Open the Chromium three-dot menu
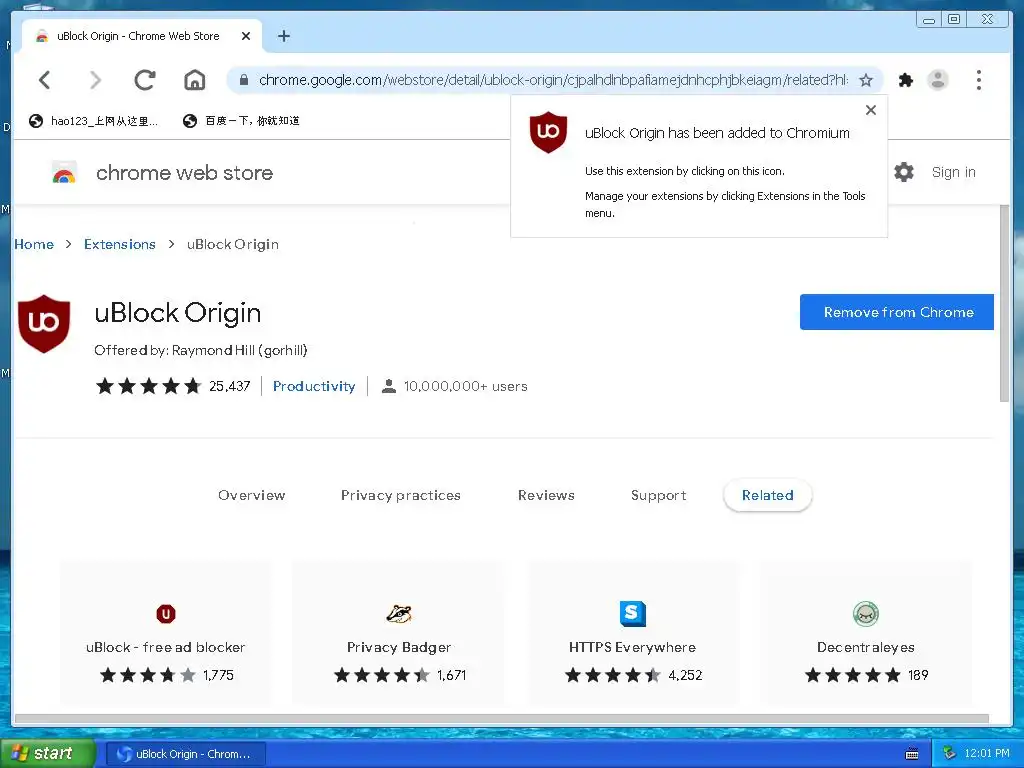1024x768 pixels. coord(978,80)
